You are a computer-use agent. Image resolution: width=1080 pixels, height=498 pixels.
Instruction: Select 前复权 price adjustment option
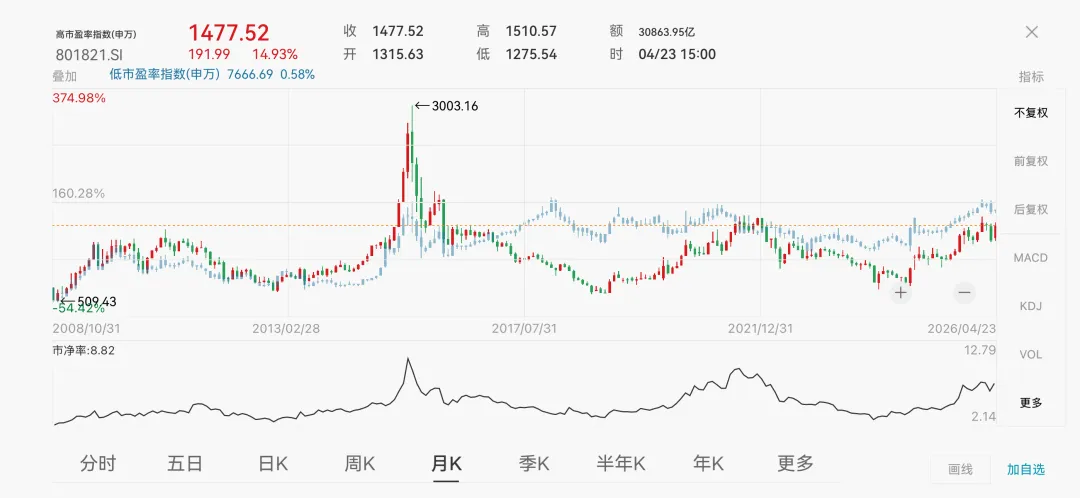click(1031, 160)
